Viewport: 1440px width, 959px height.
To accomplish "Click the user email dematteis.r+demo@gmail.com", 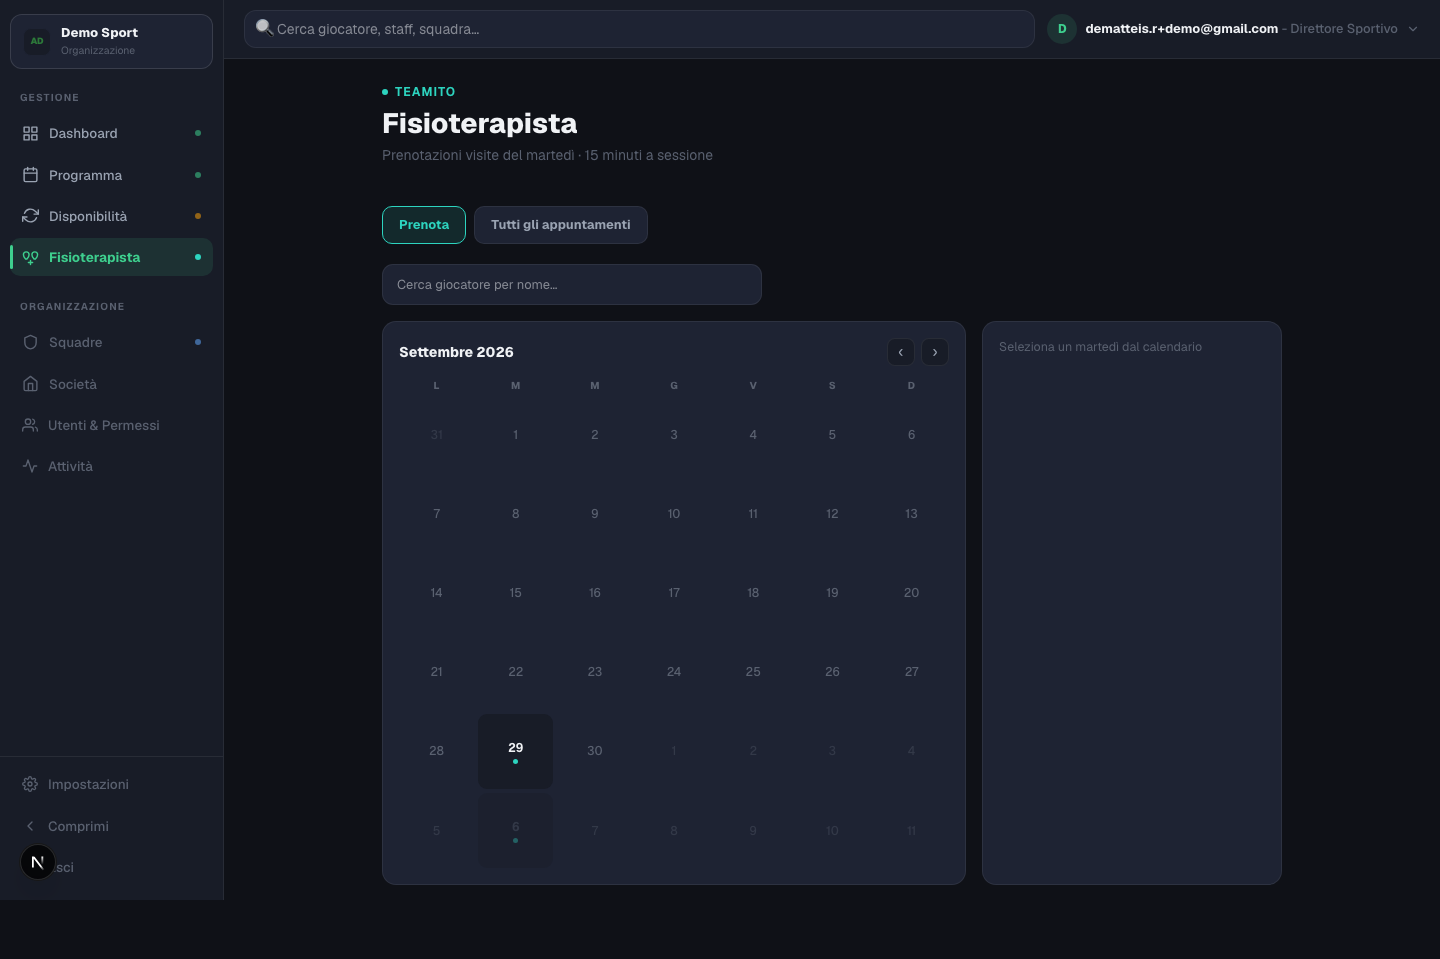I will 1182,29.
